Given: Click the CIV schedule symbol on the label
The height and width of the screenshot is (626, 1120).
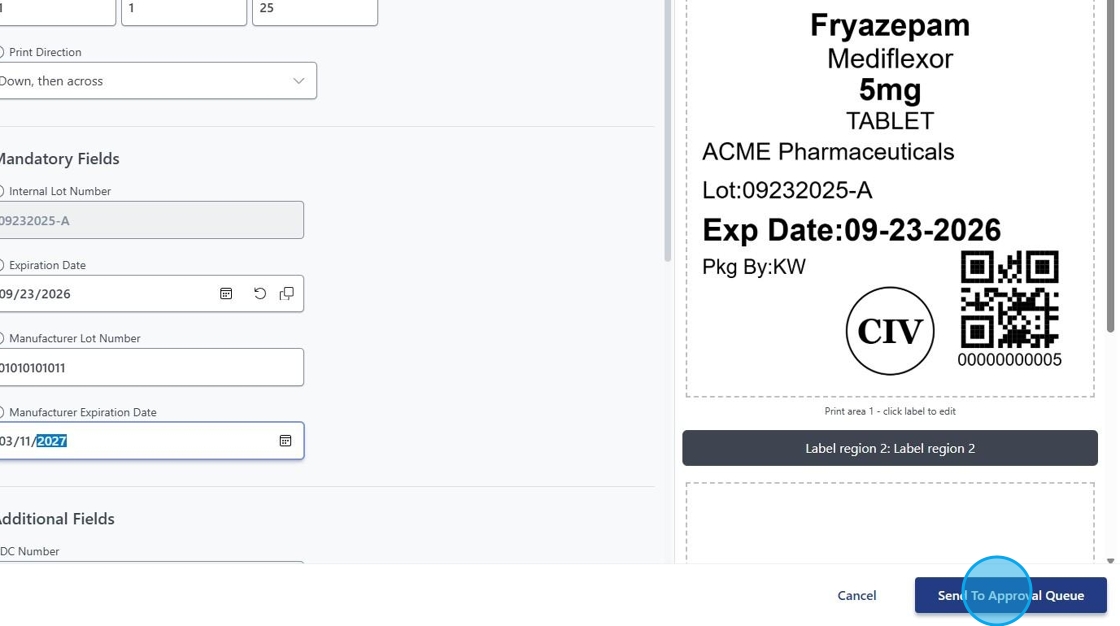Looking at the screenshot, I should [889, 331].
